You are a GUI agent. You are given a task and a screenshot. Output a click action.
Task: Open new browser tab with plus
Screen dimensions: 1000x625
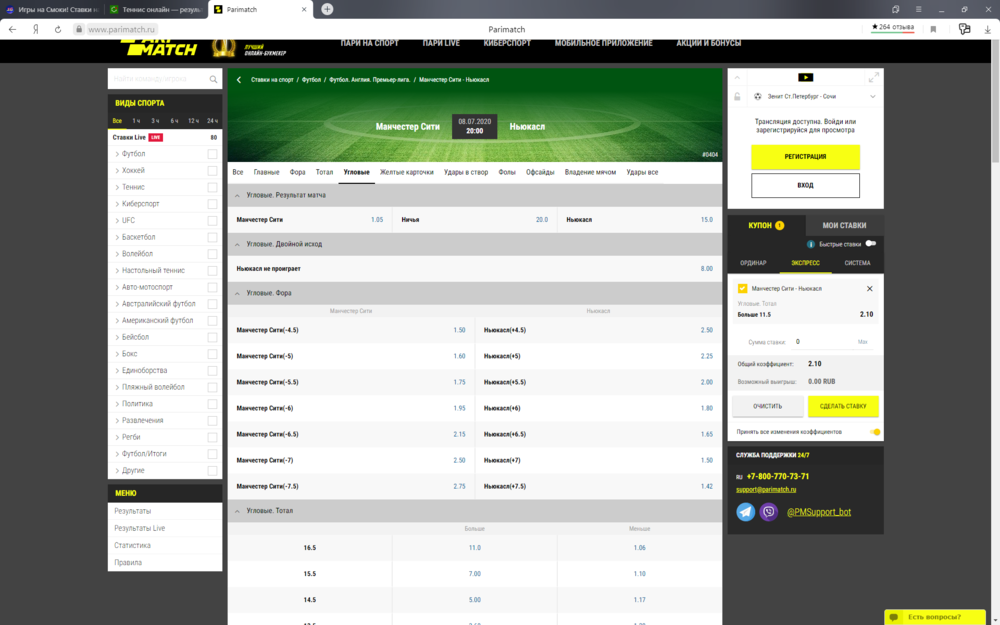(x=327, y=9)
